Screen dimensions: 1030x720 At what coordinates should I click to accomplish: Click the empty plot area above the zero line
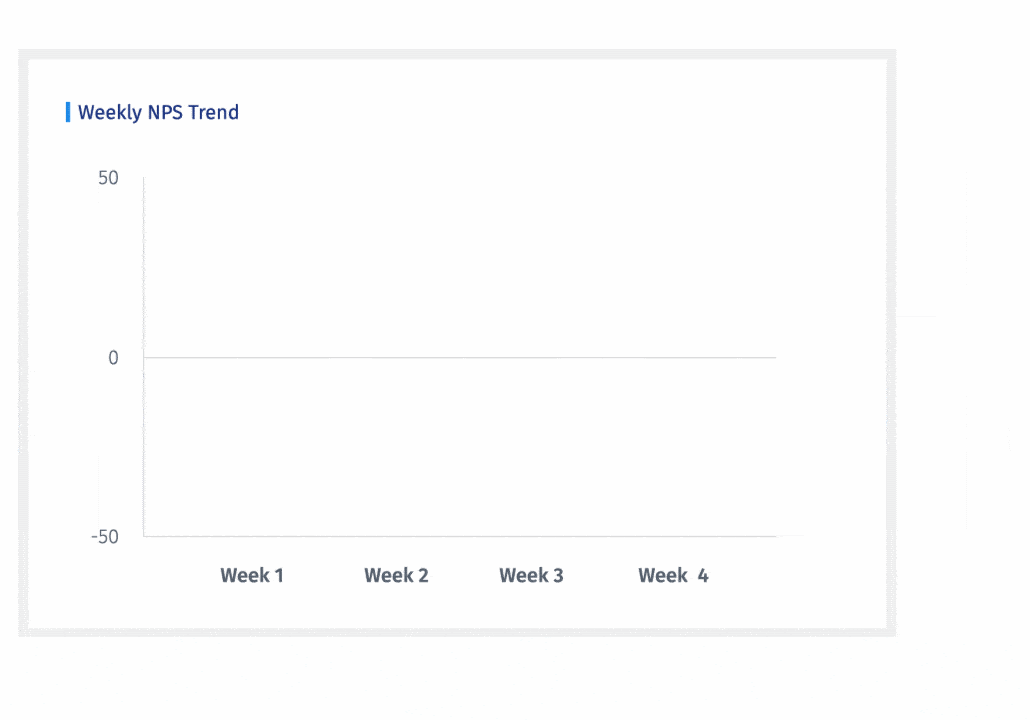[460, 267]
